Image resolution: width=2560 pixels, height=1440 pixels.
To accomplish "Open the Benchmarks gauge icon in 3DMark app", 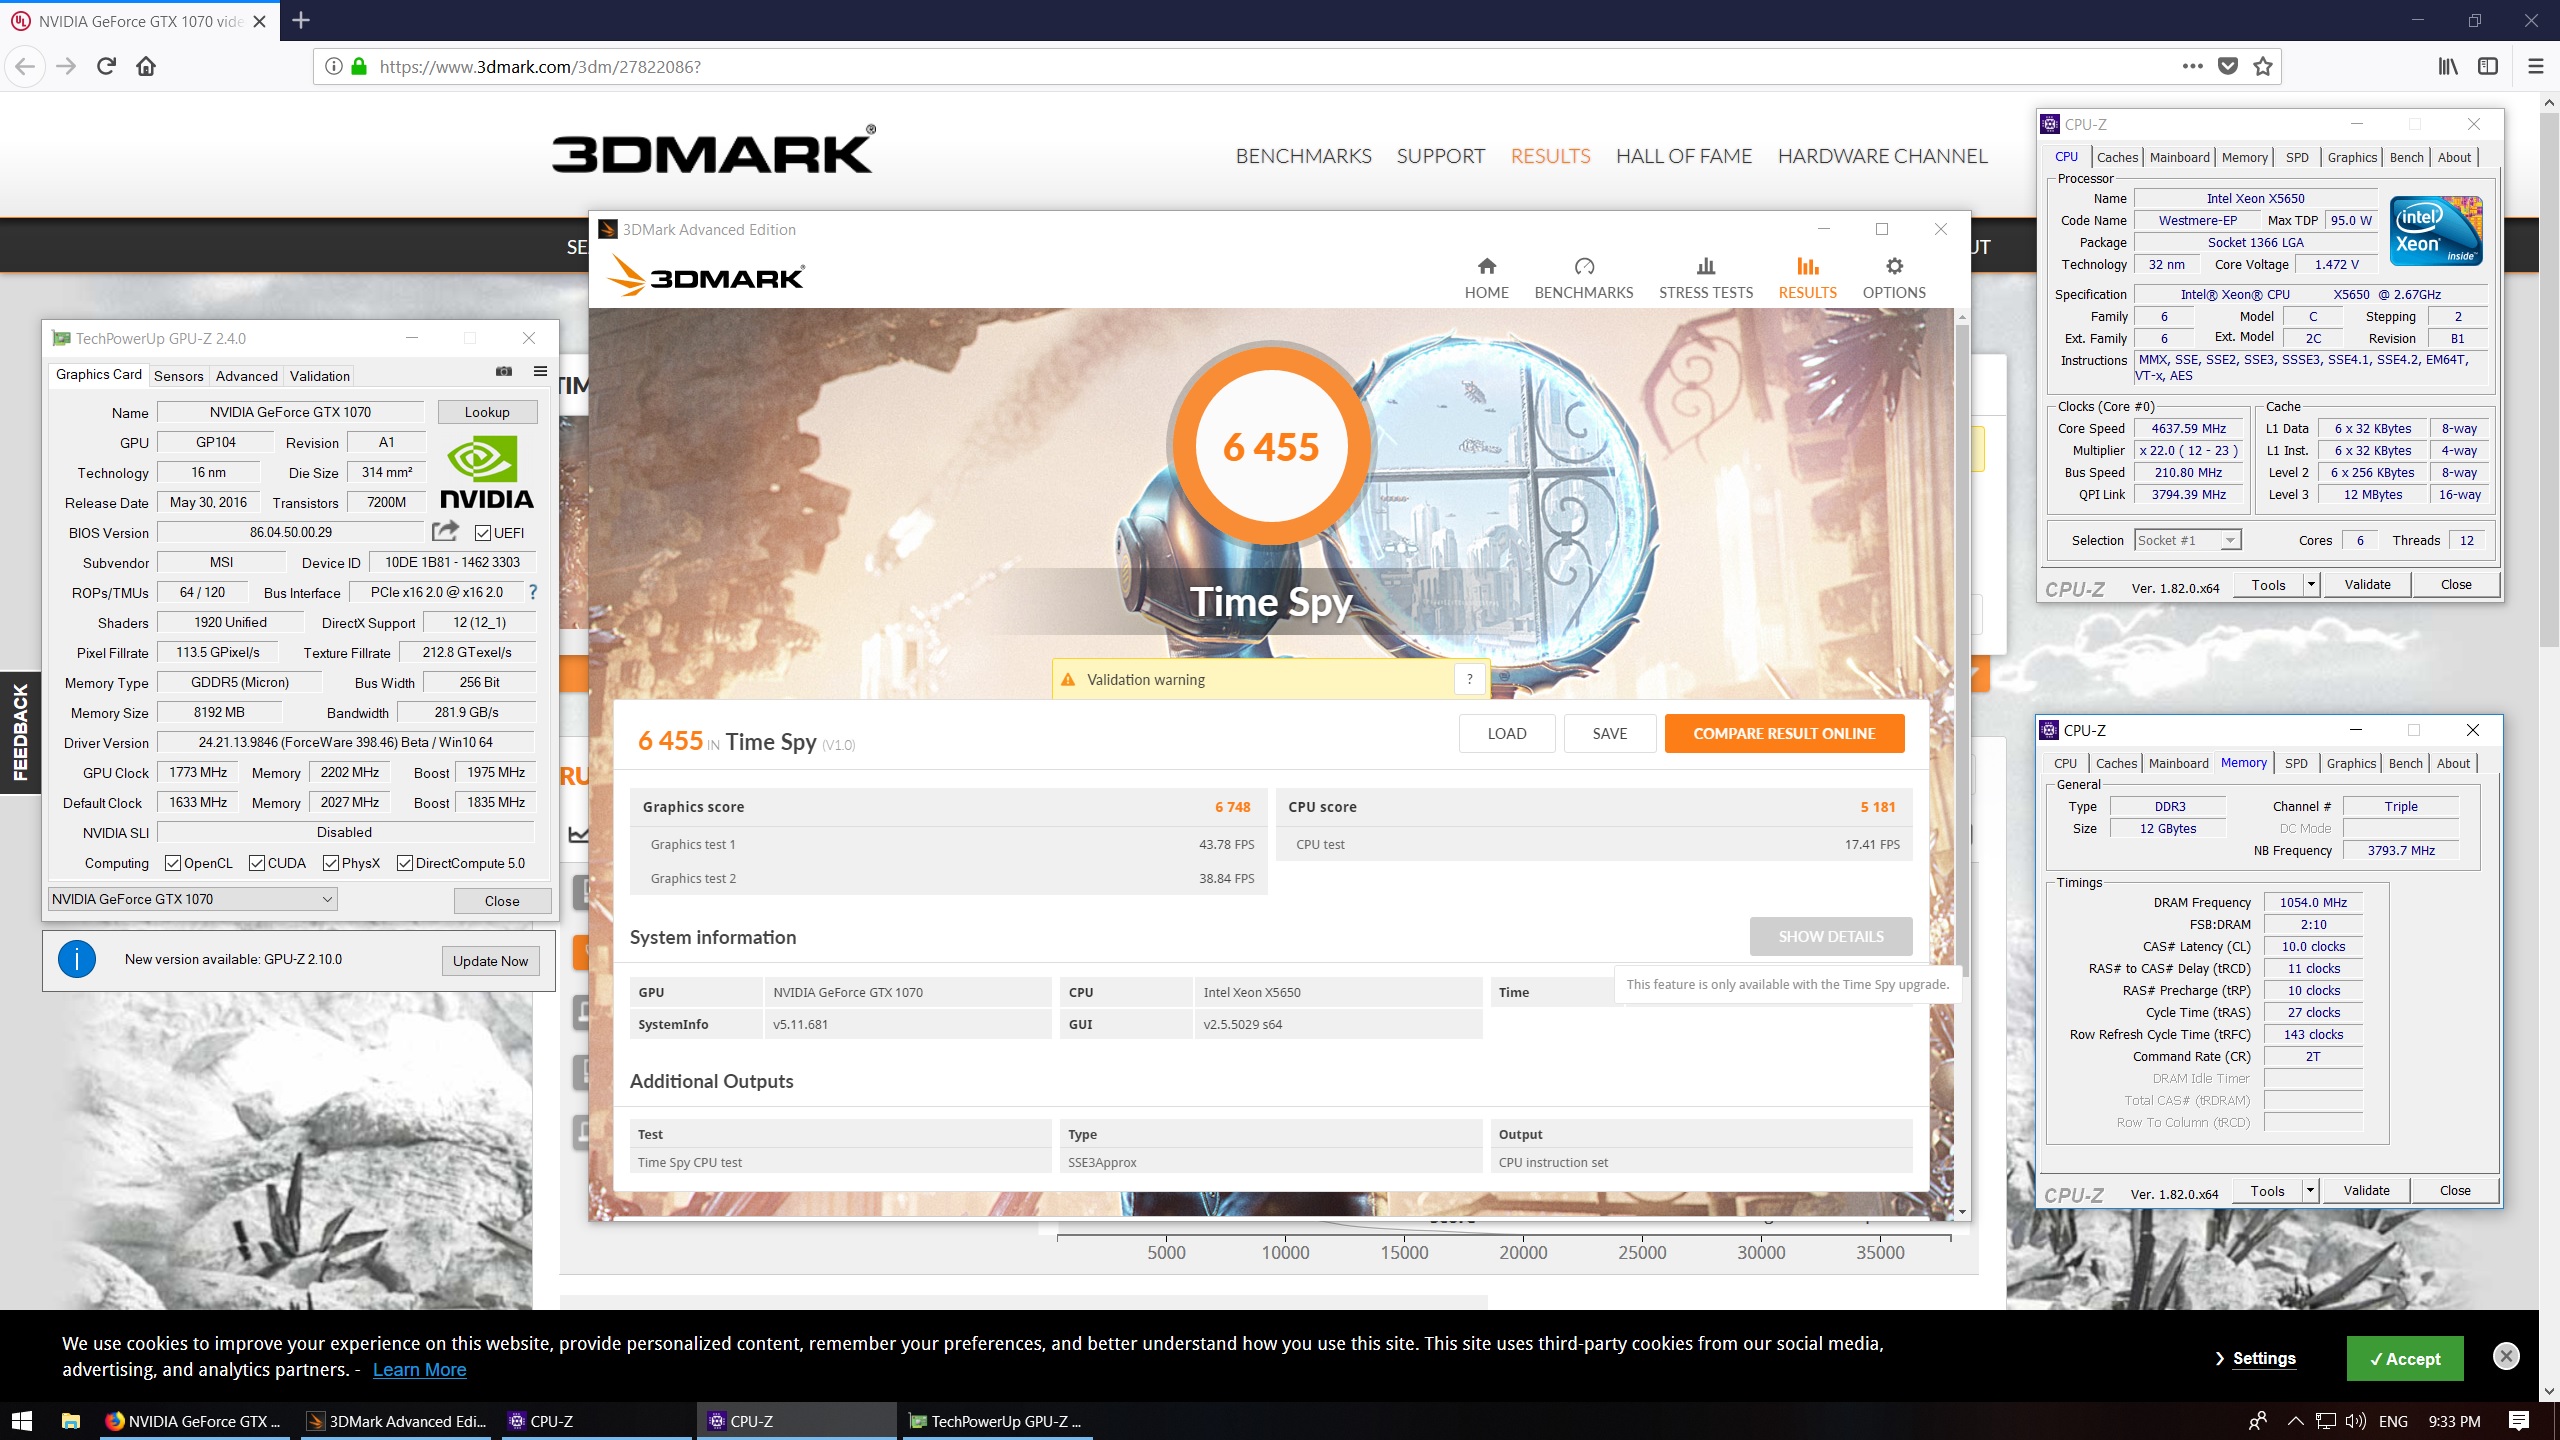I will pos(1584,266).
